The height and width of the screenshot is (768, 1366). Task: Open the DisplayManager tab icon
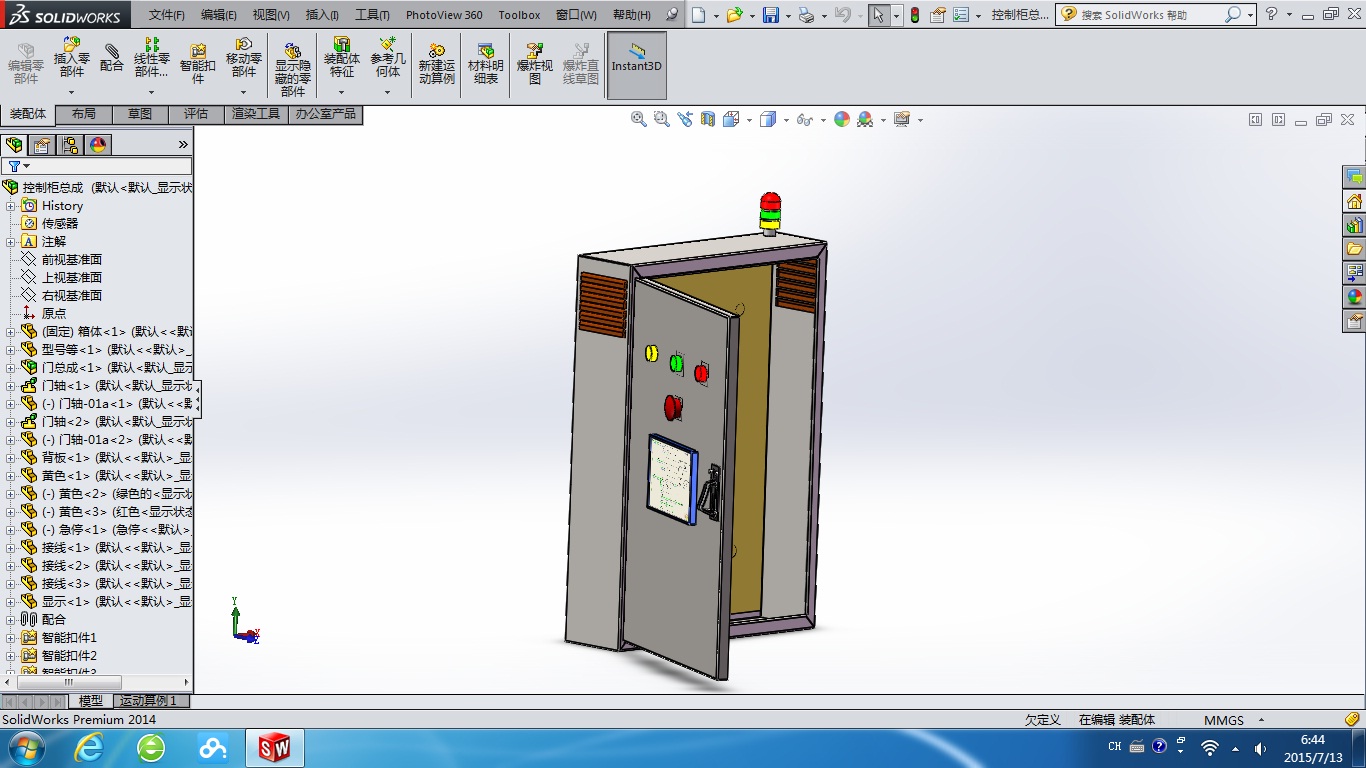coord(98,145)
